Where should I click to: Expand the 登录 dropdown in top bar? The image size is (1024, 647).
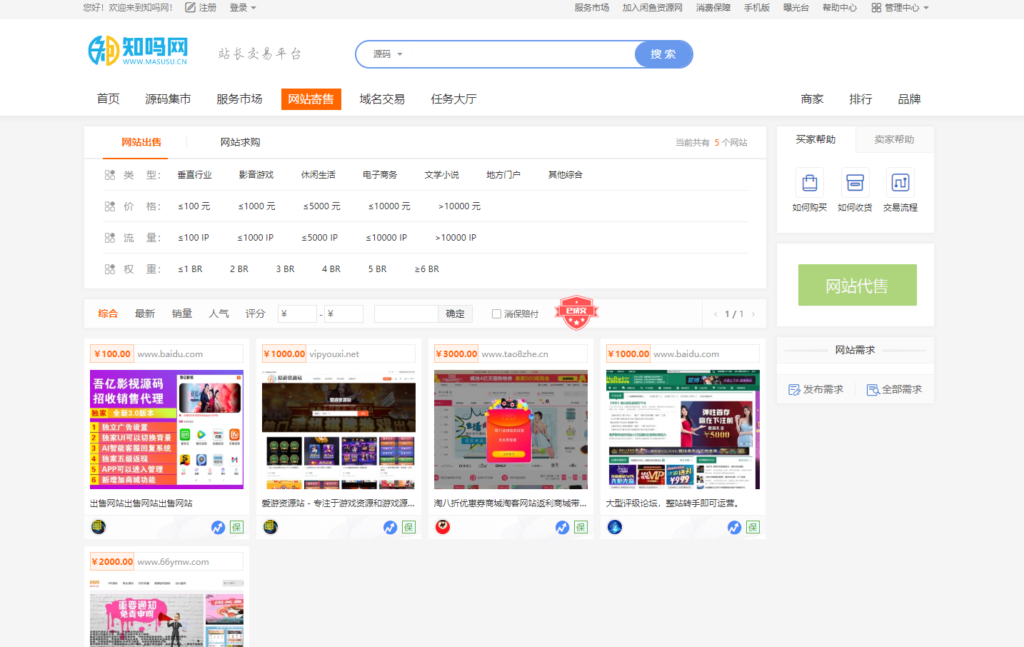coord(243,7)
